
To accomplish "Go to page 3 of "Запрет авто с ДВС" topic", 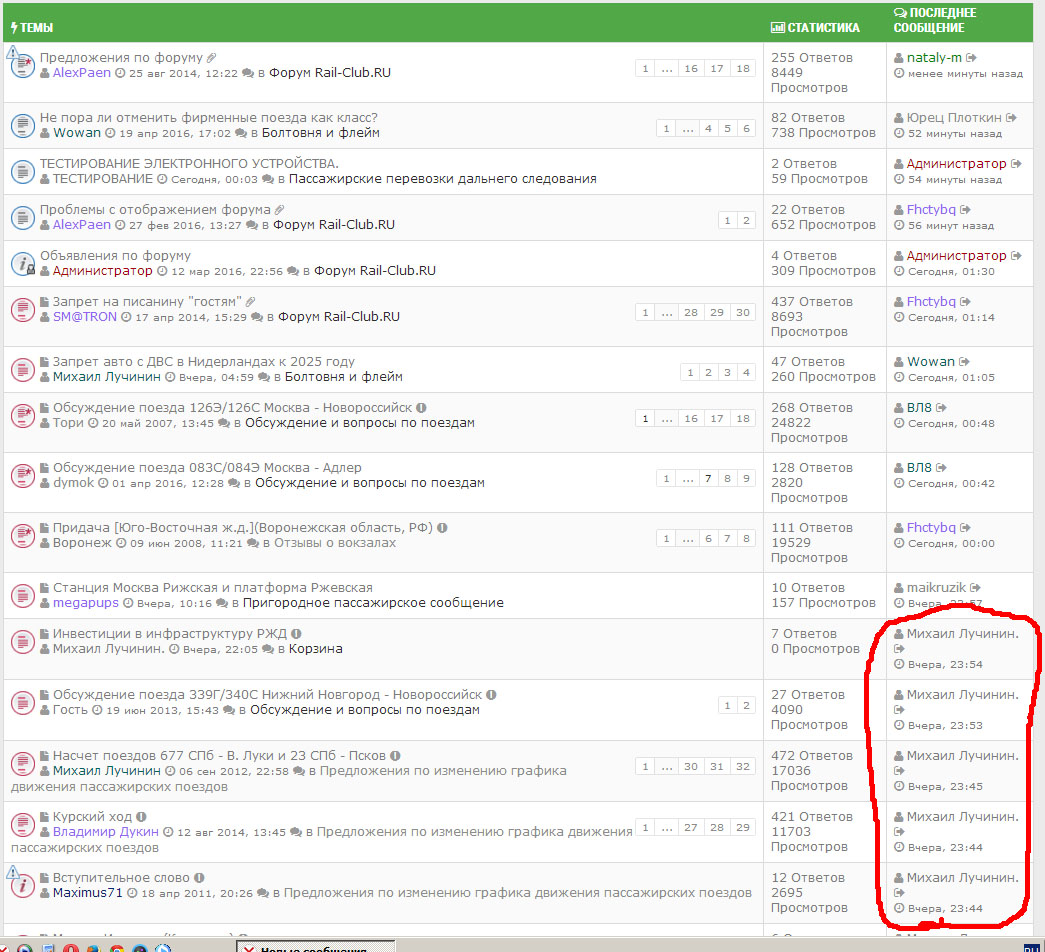I will pyautogui.click(x=727, y=373).
